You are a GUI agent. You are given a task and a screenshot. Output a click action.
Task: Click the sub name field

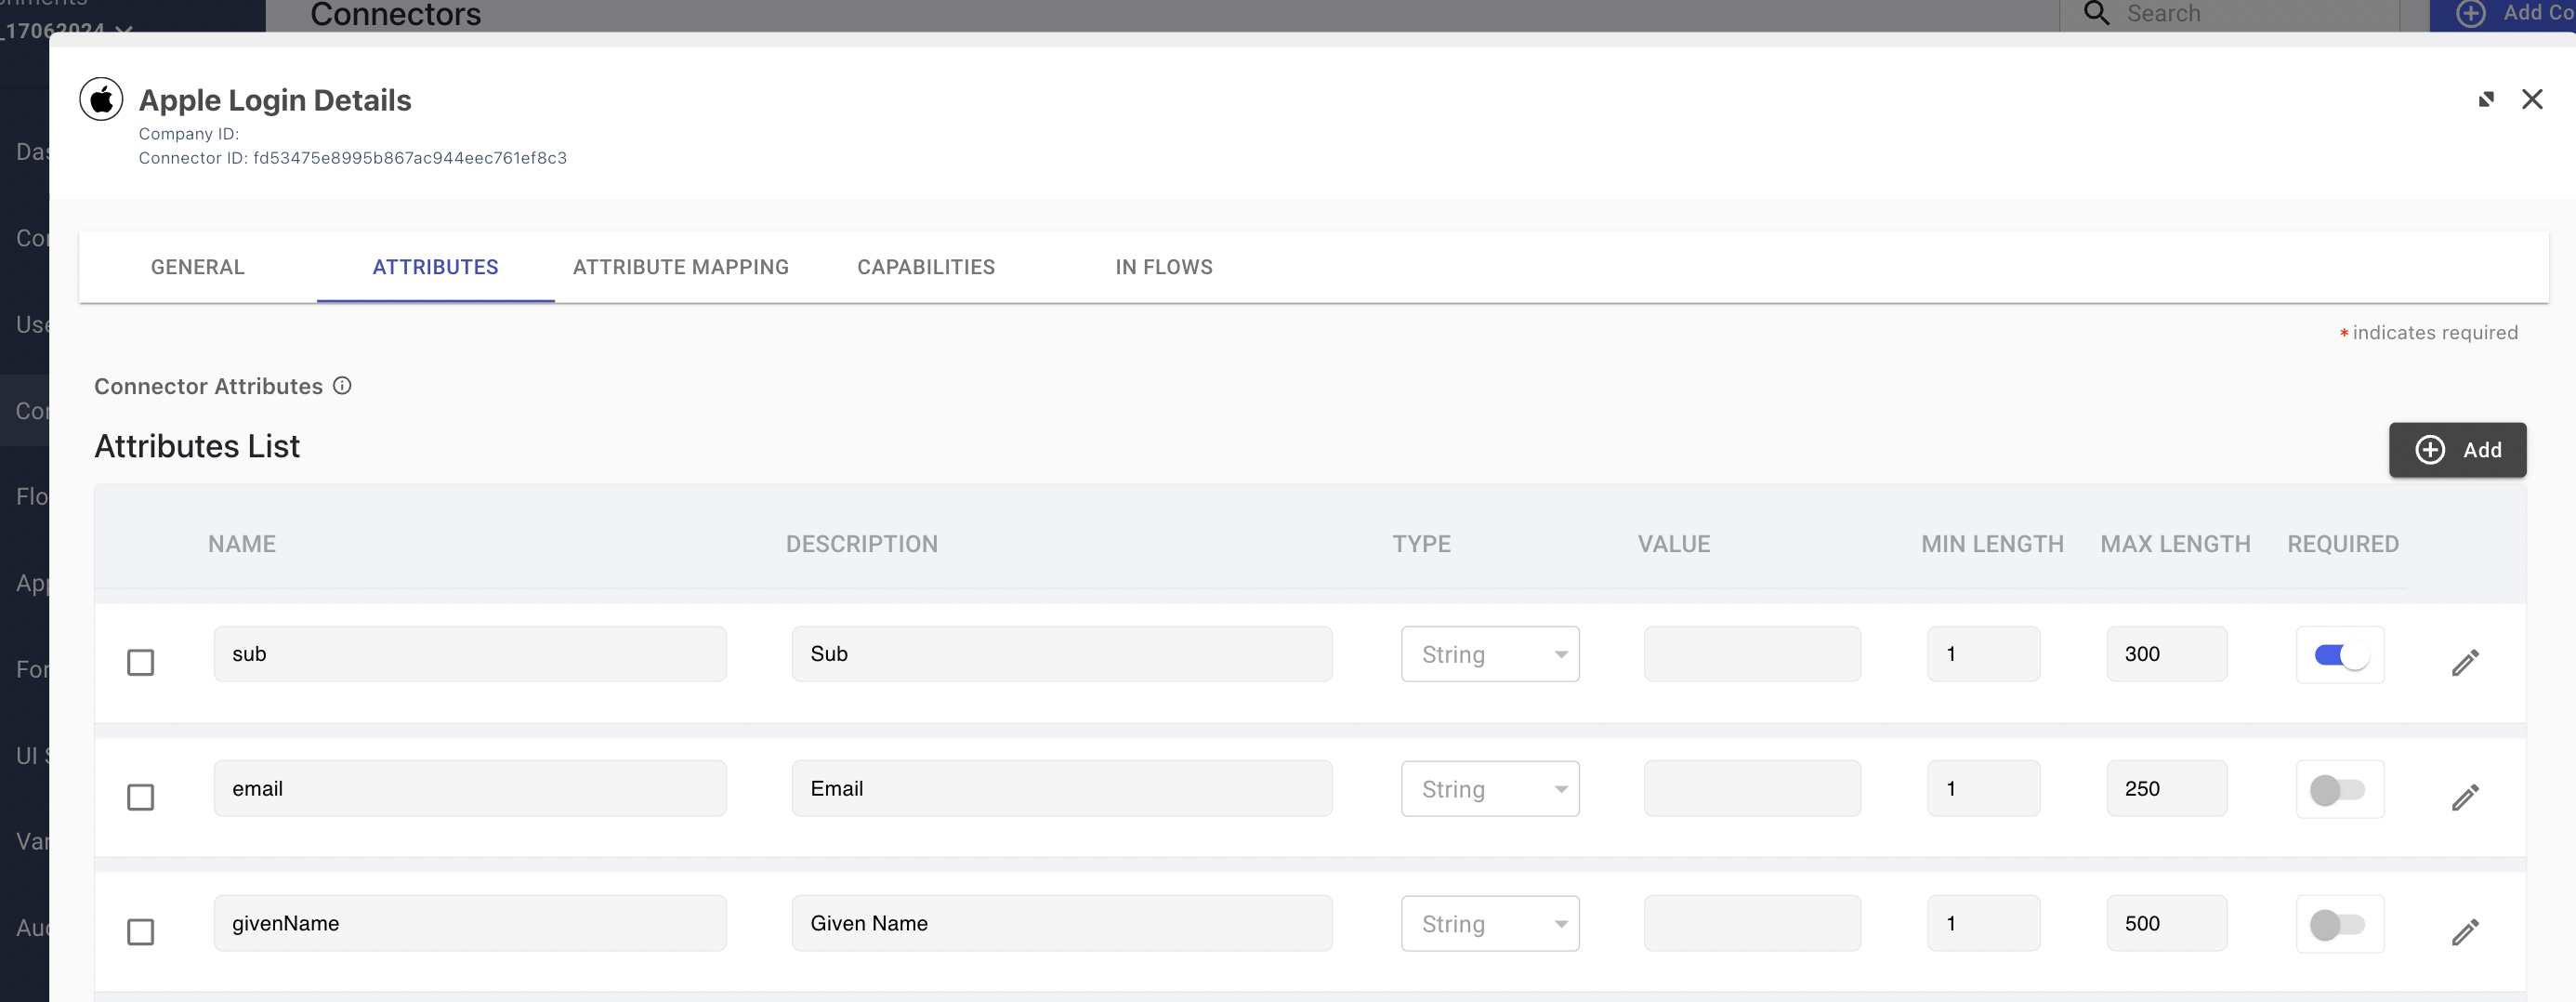470,654
